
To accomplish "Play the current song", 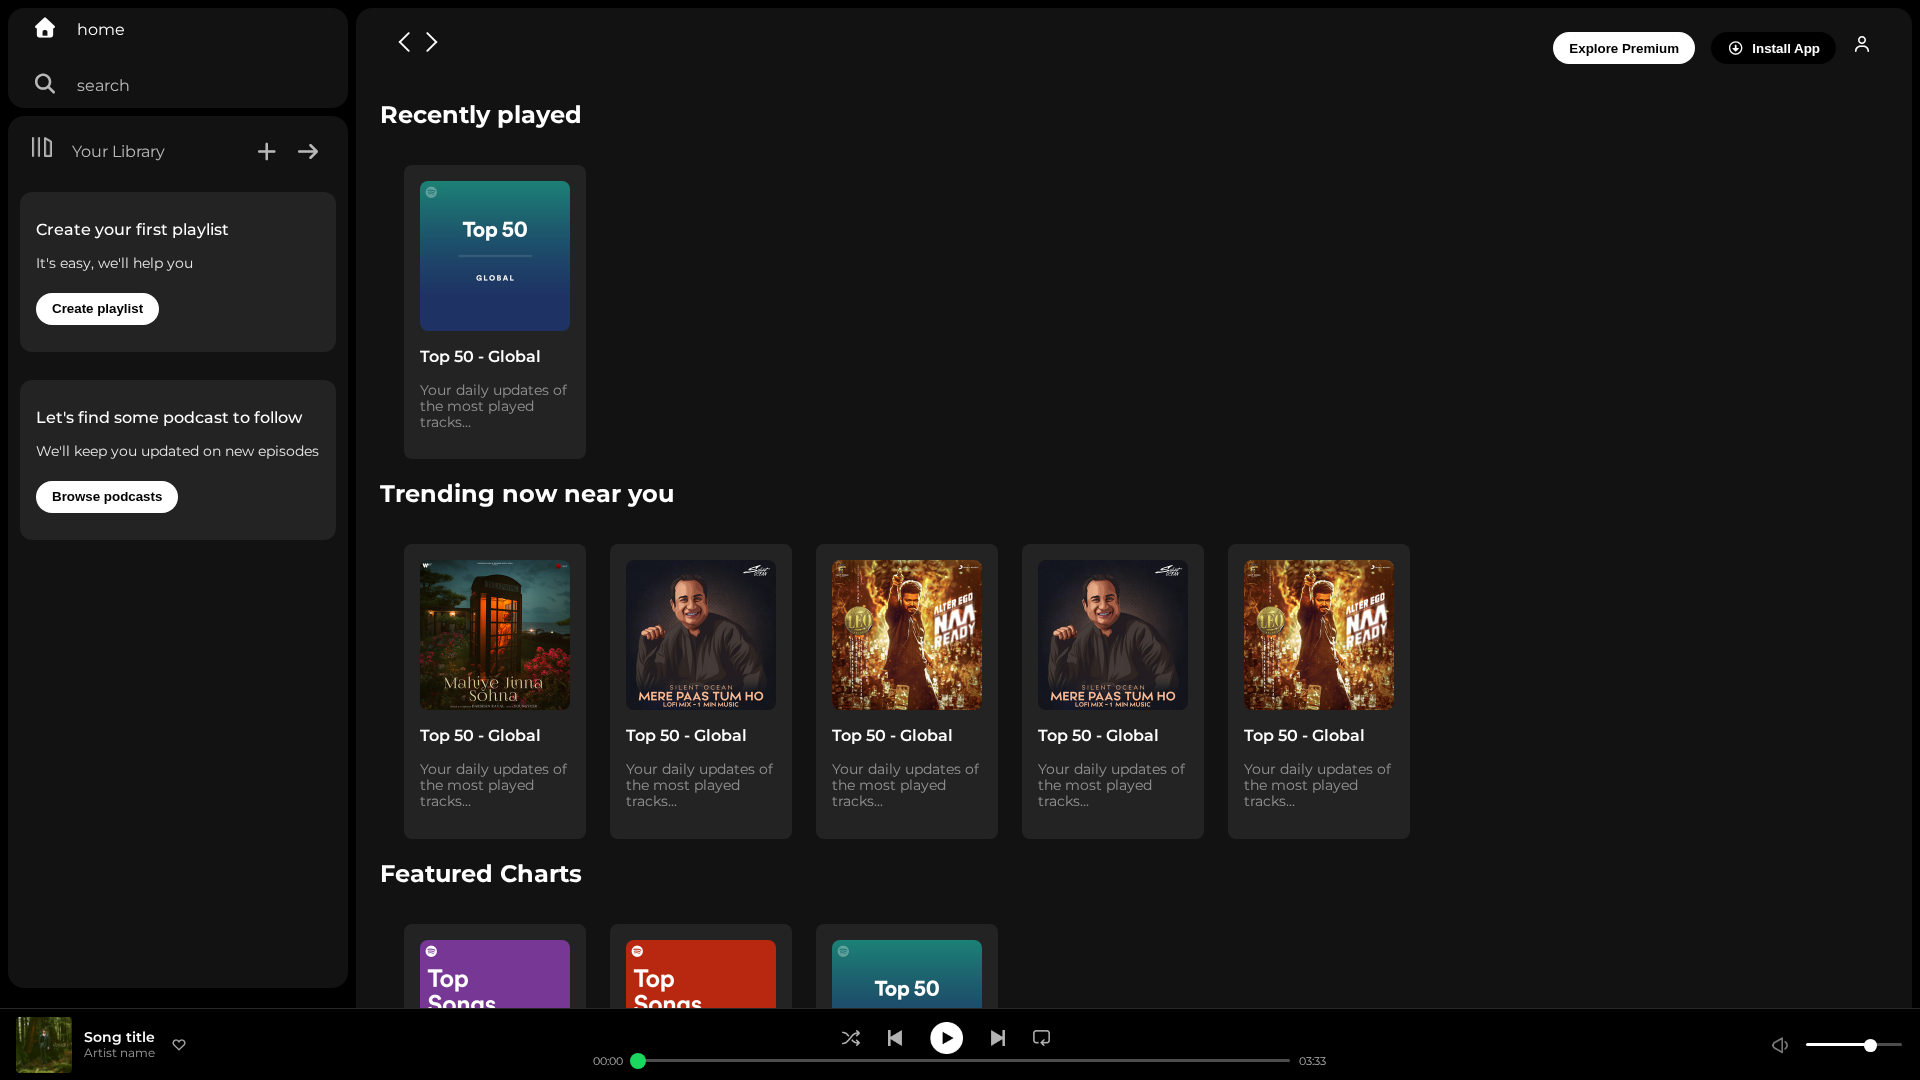I will pyautogui.click(x=947, y=1038).
